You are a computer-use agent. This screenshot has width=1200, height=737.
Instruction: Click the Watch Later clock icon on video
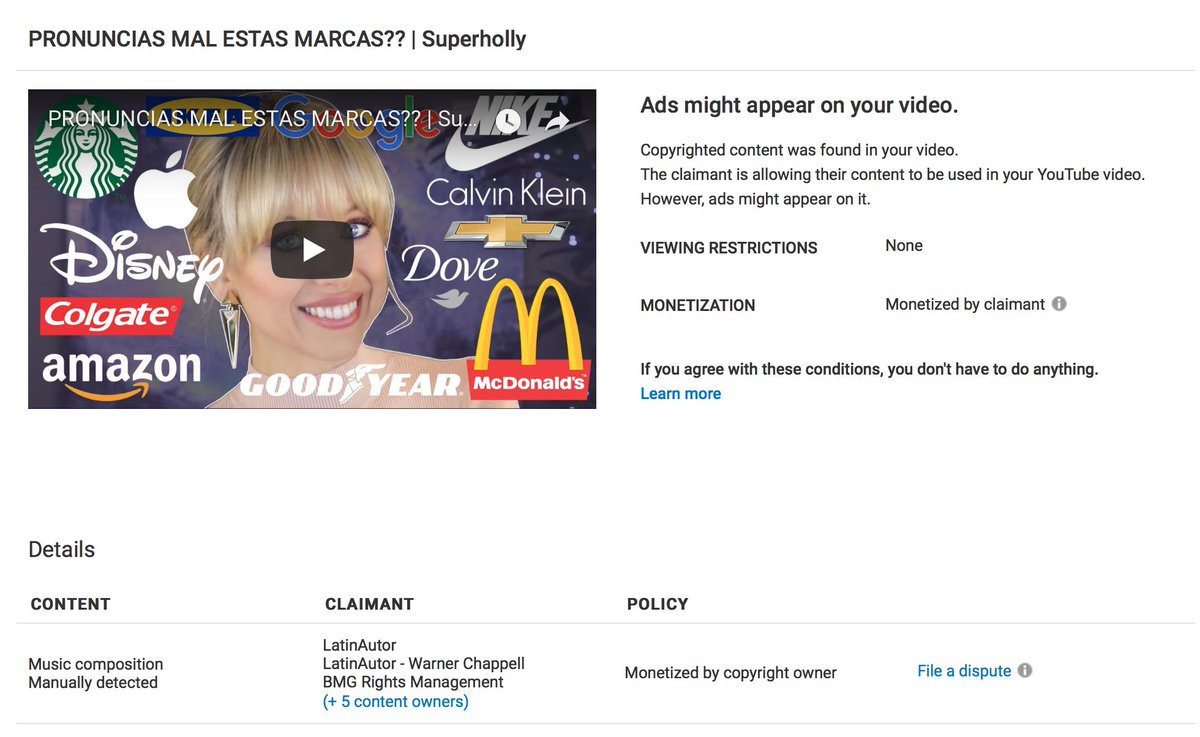(508, 121)
